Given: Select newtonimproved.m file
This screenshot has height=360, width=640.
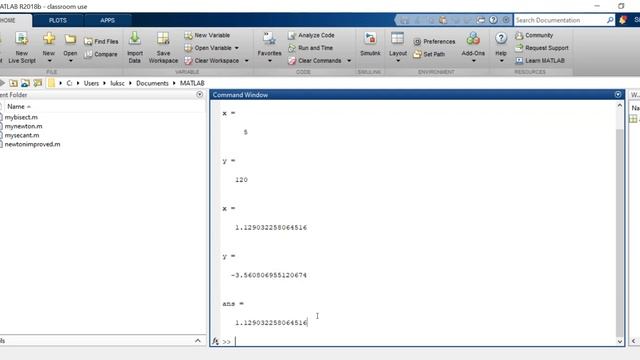Looking at the screenshot, I should [32, 144].
